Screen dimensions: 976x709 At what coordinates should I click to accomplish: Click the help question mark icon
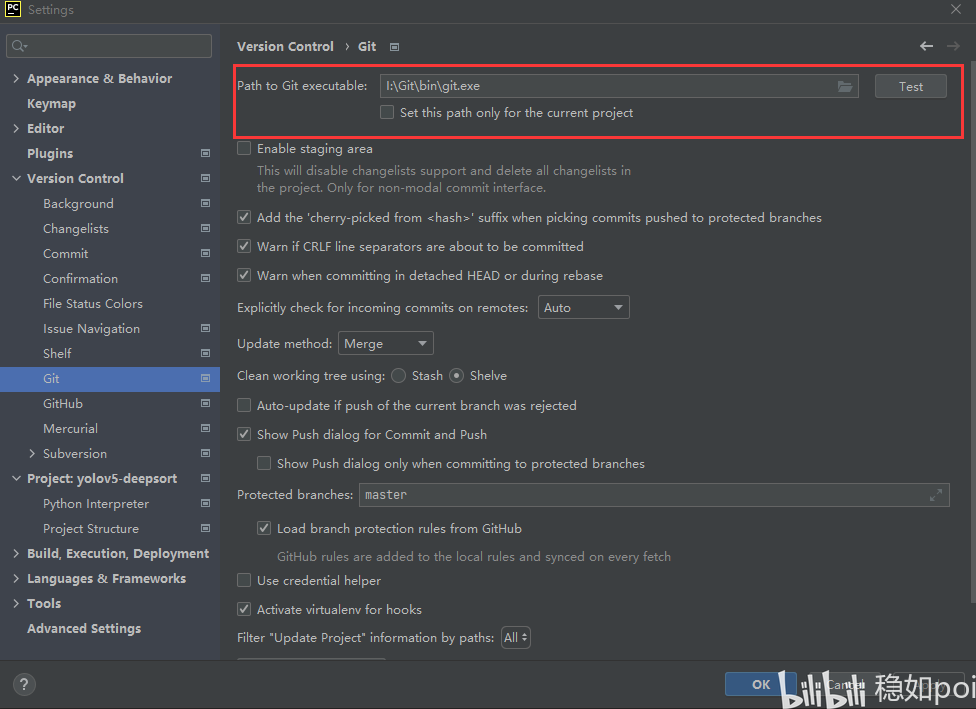(x=24, y=685)
